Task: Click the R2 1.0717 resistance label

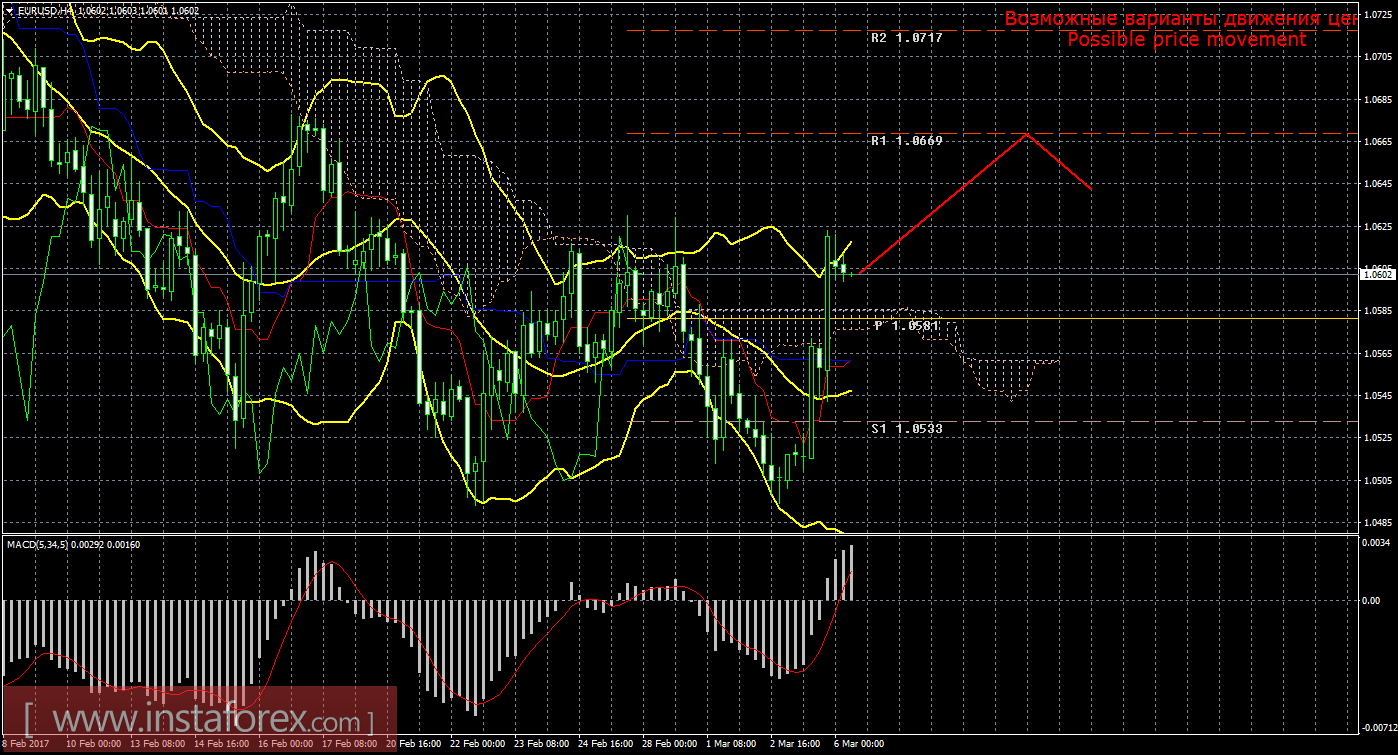Action: point(906,38)
